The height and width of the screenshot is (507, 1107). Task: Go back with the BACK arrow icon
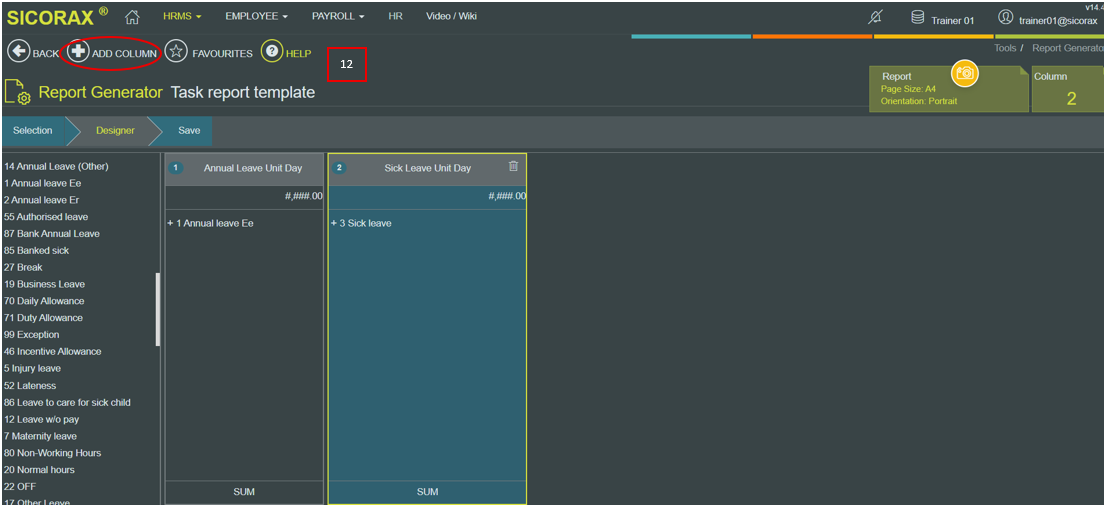[18, 52]
